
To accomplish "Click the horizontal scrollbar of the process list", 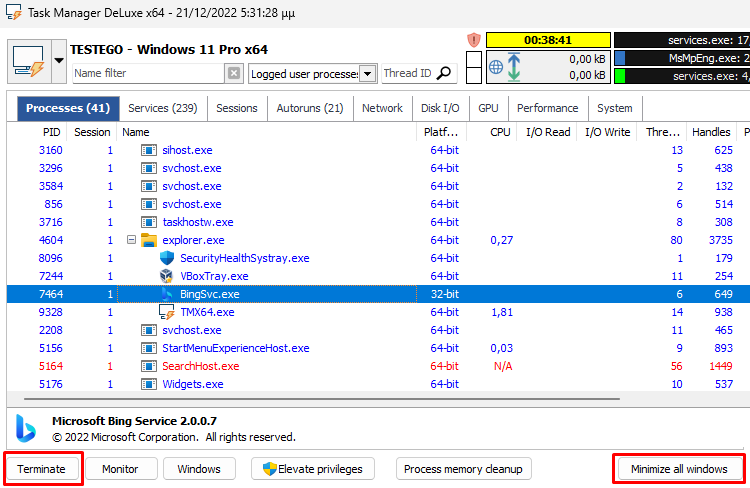I will pyautogui.click(x=321, y=399).
